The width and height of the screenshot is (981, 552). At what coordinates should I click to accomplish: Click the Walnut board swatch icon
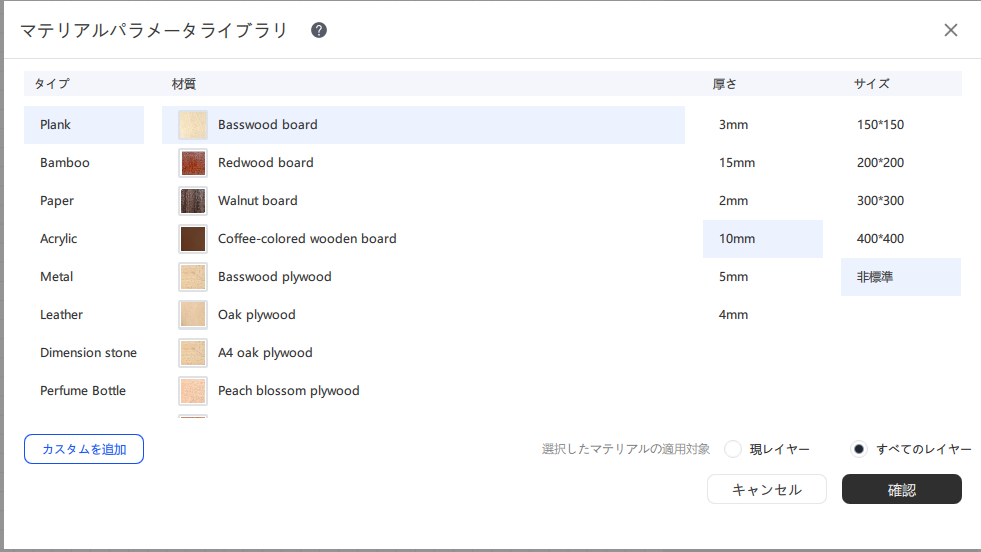pos(192,201)
